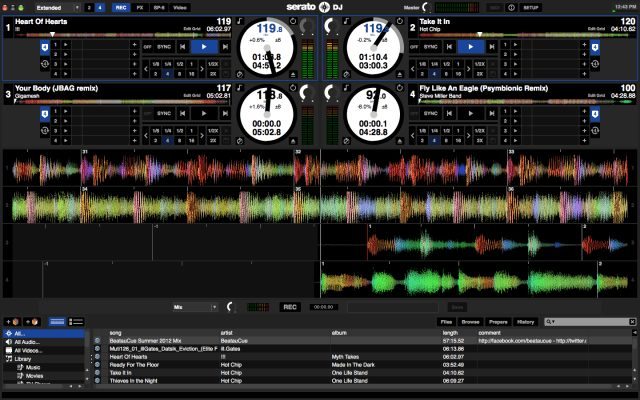This screenshot has height=400, width=640.
Task: Adjust the recording gain knob
Action: tap(231, 307)
